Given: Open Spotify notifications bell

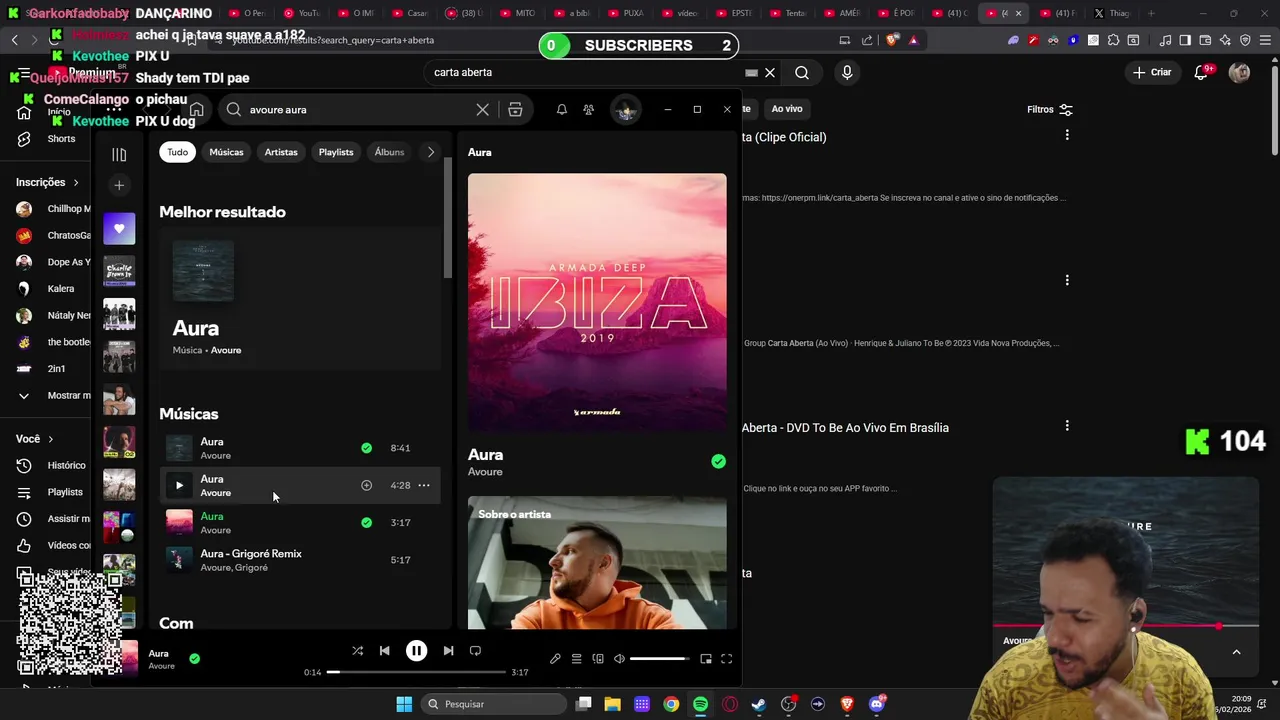Looking at the screenshot, I should tap(562, 109).
